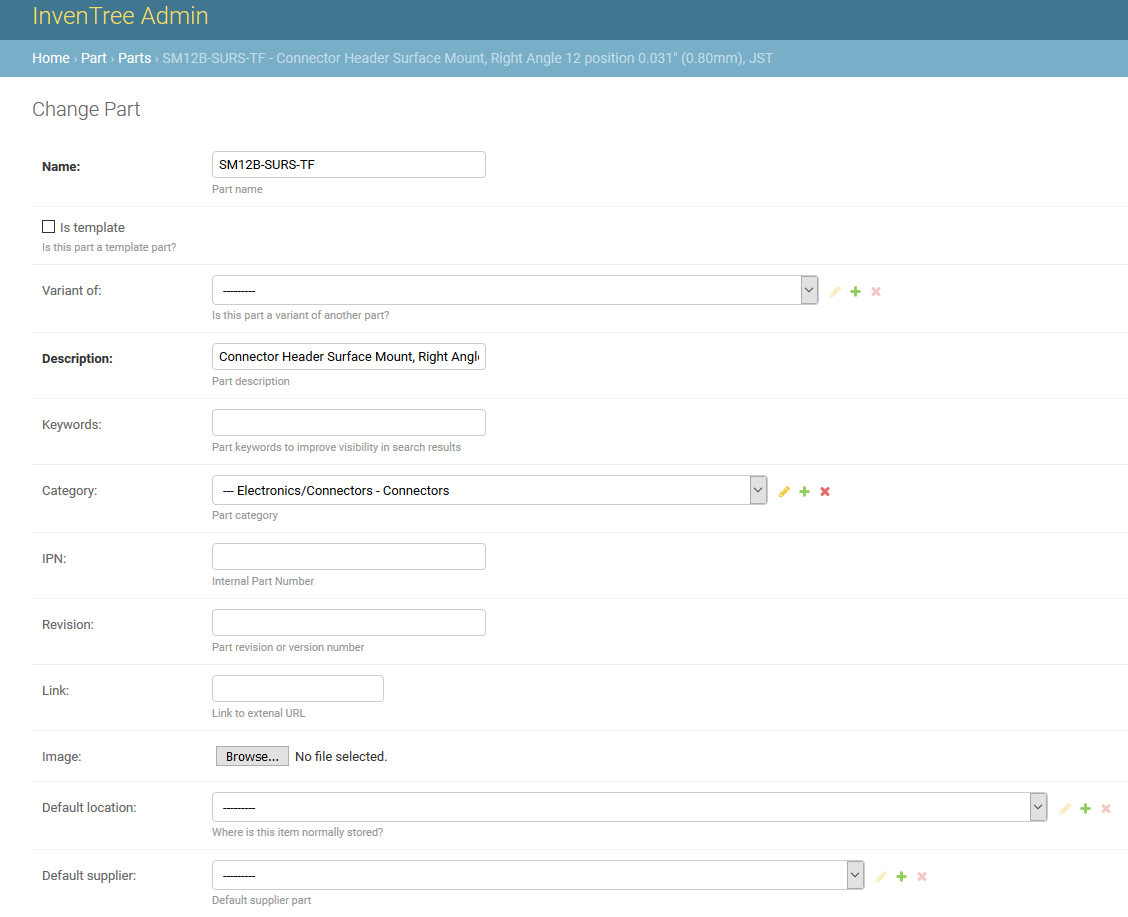Click the Browse button for Image
Screen dimensions: 1128x917
[x=252, y=756]
